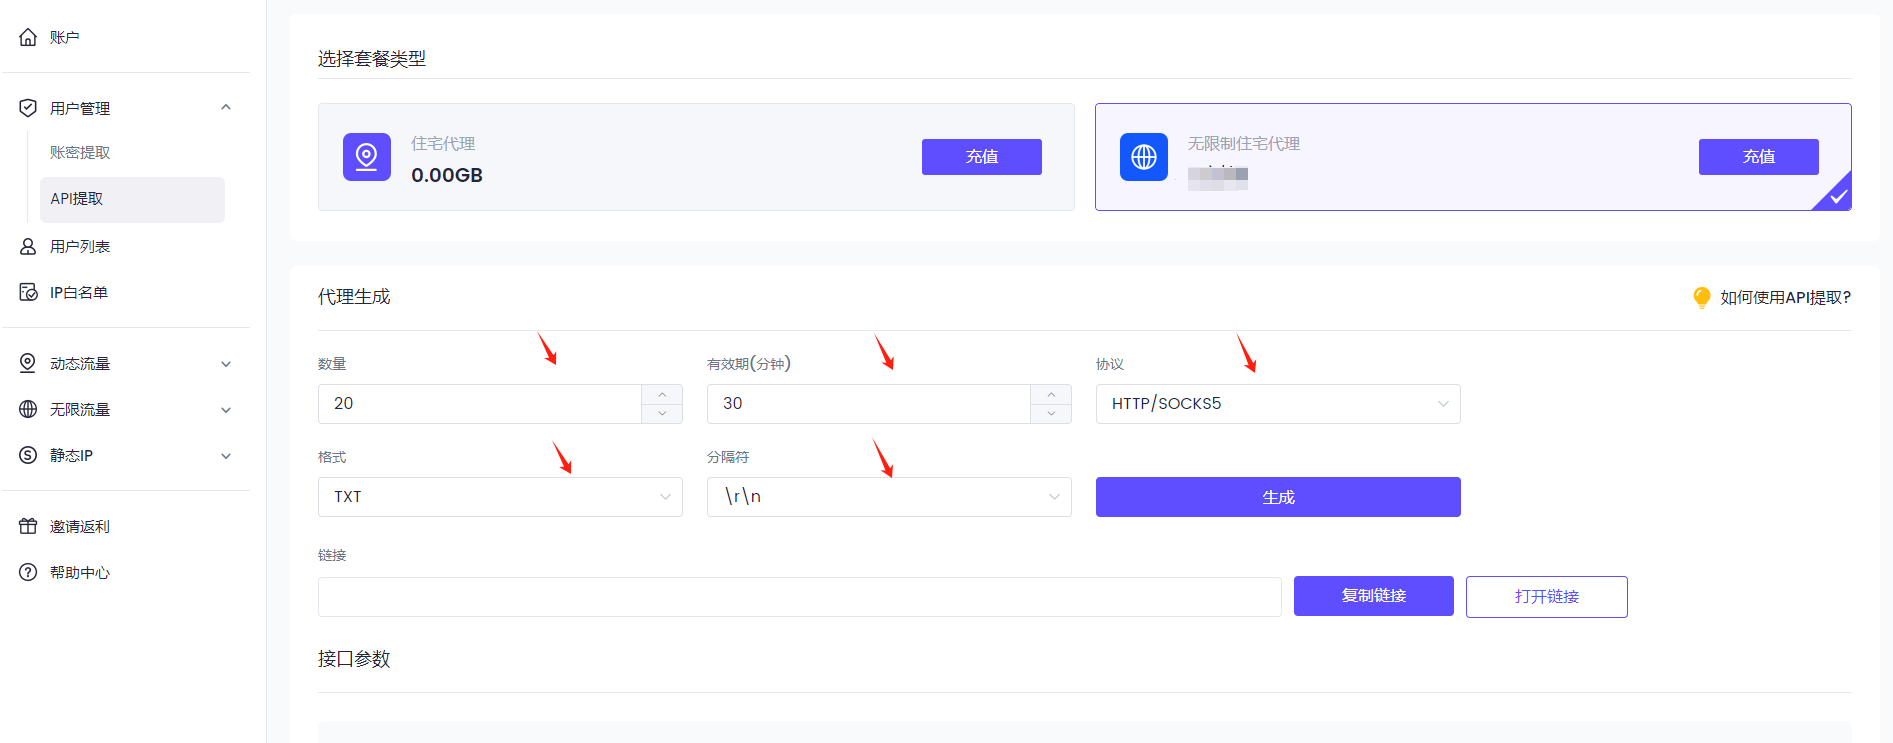1893x743 pixels.
Task: Increase the 数量 value with up arrow
Action: coord(662,394)
